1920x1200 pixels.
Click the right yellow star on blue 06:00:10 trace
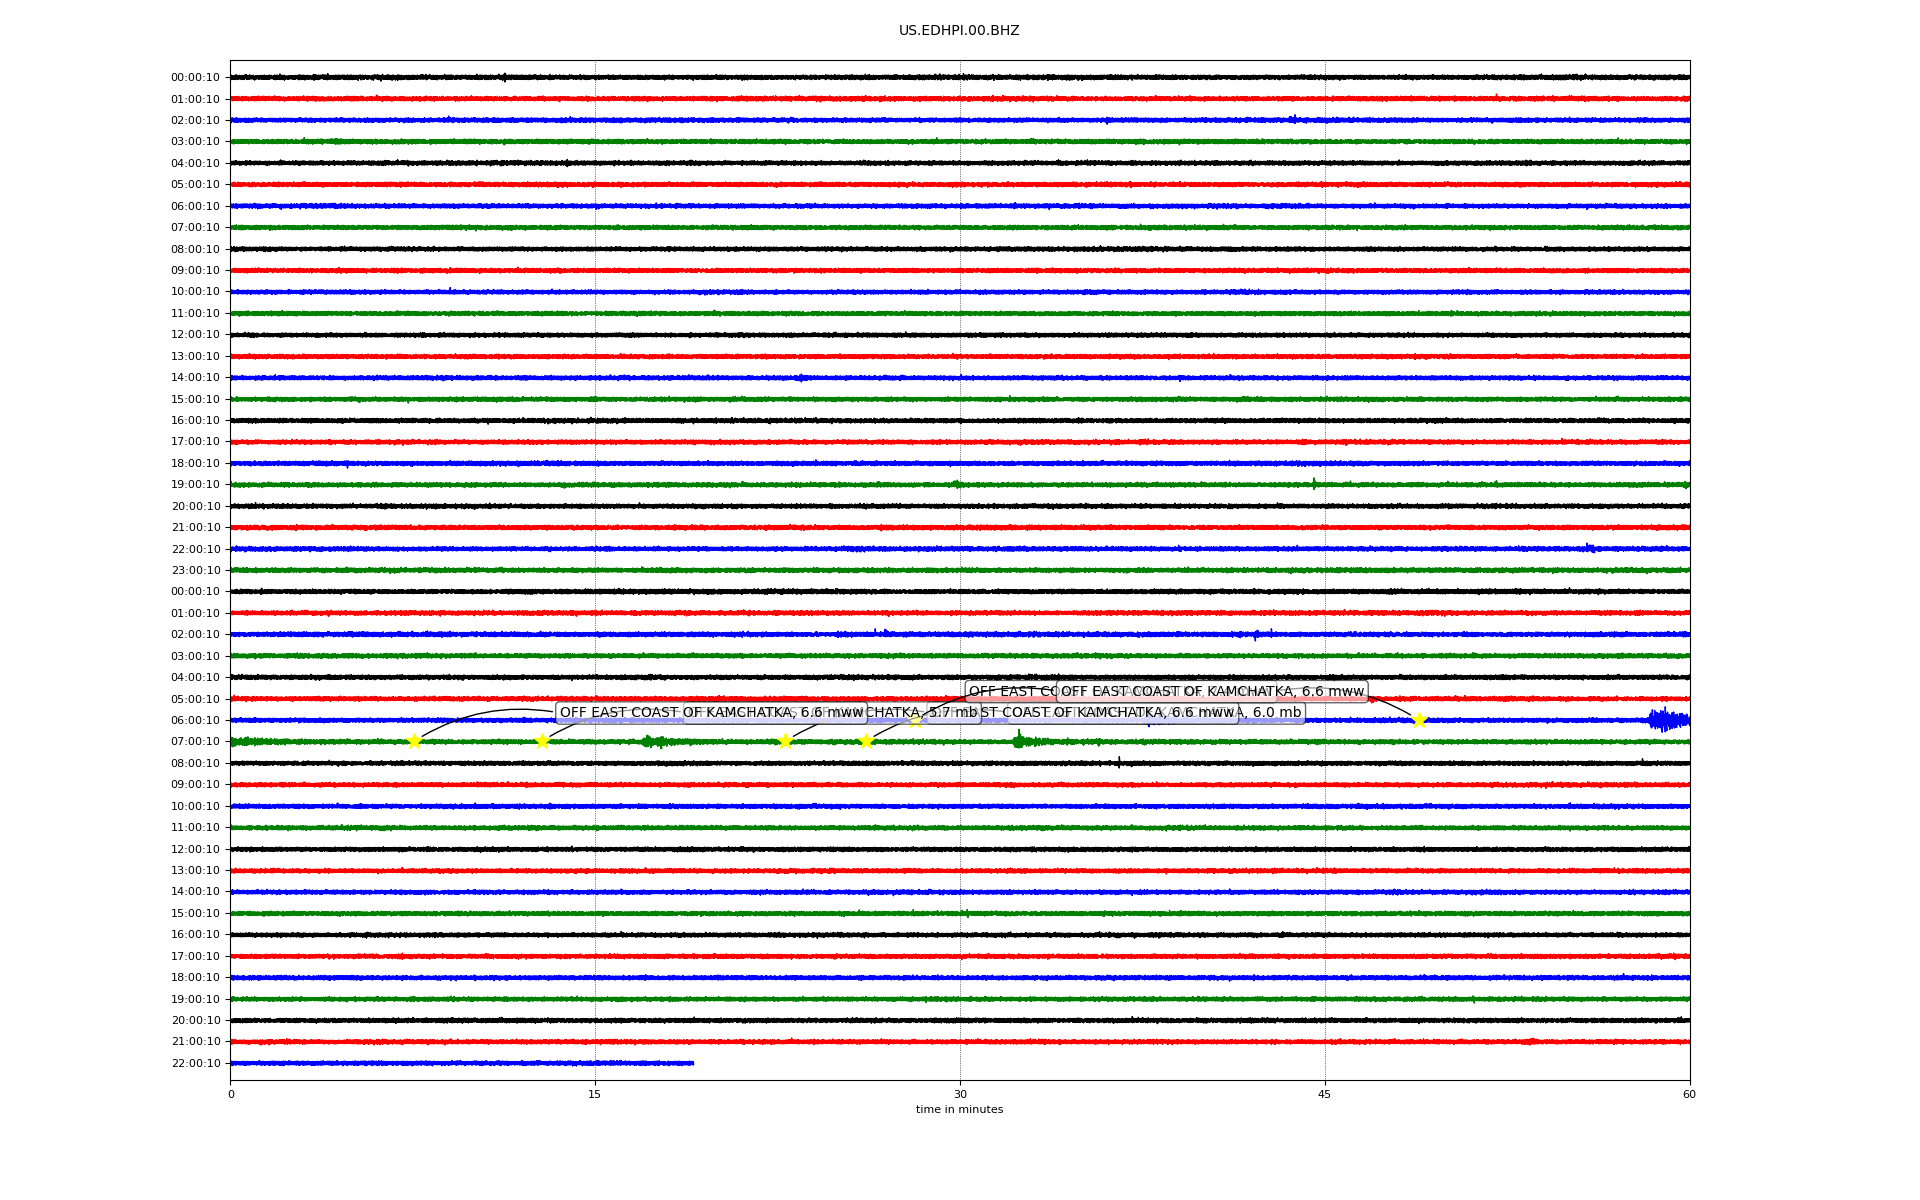click(x=1418, y=720)
